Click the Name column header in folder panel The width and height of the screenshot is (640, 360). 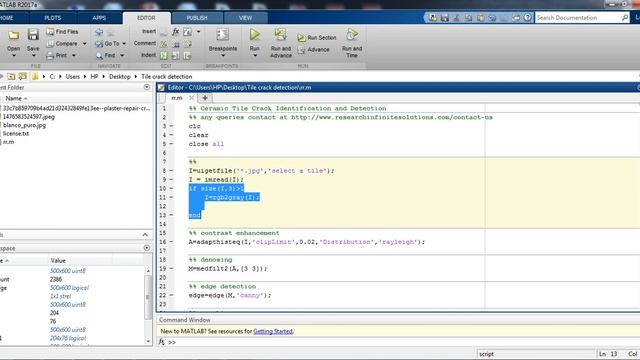click(x=16, y=98)
